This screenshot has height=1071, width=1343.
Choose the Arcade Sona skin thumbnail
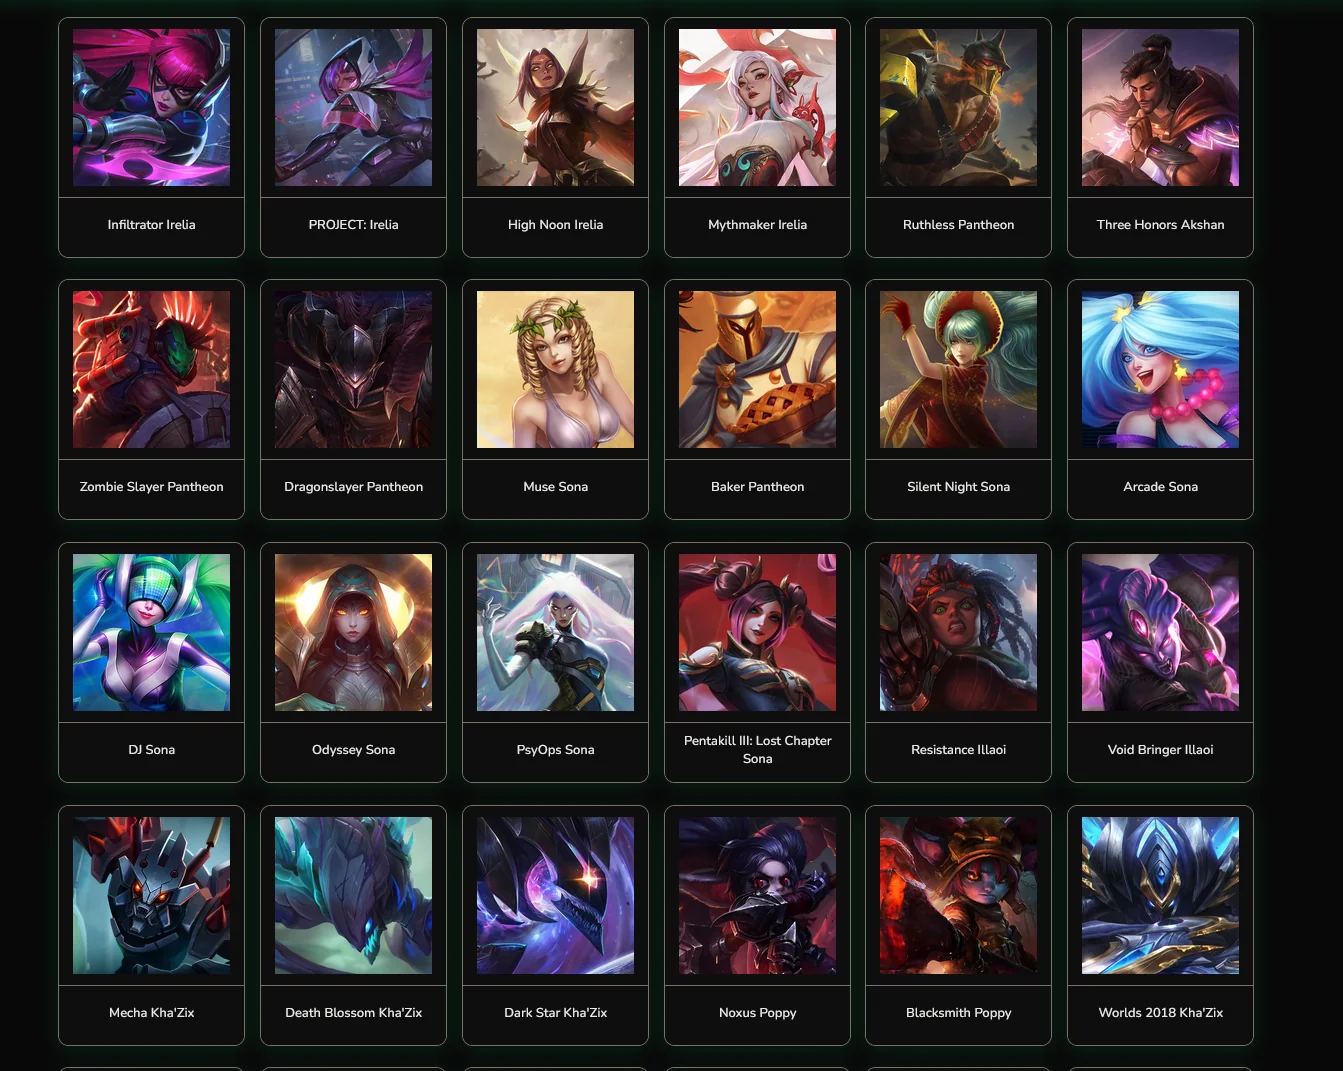[x=1160, y=369]
